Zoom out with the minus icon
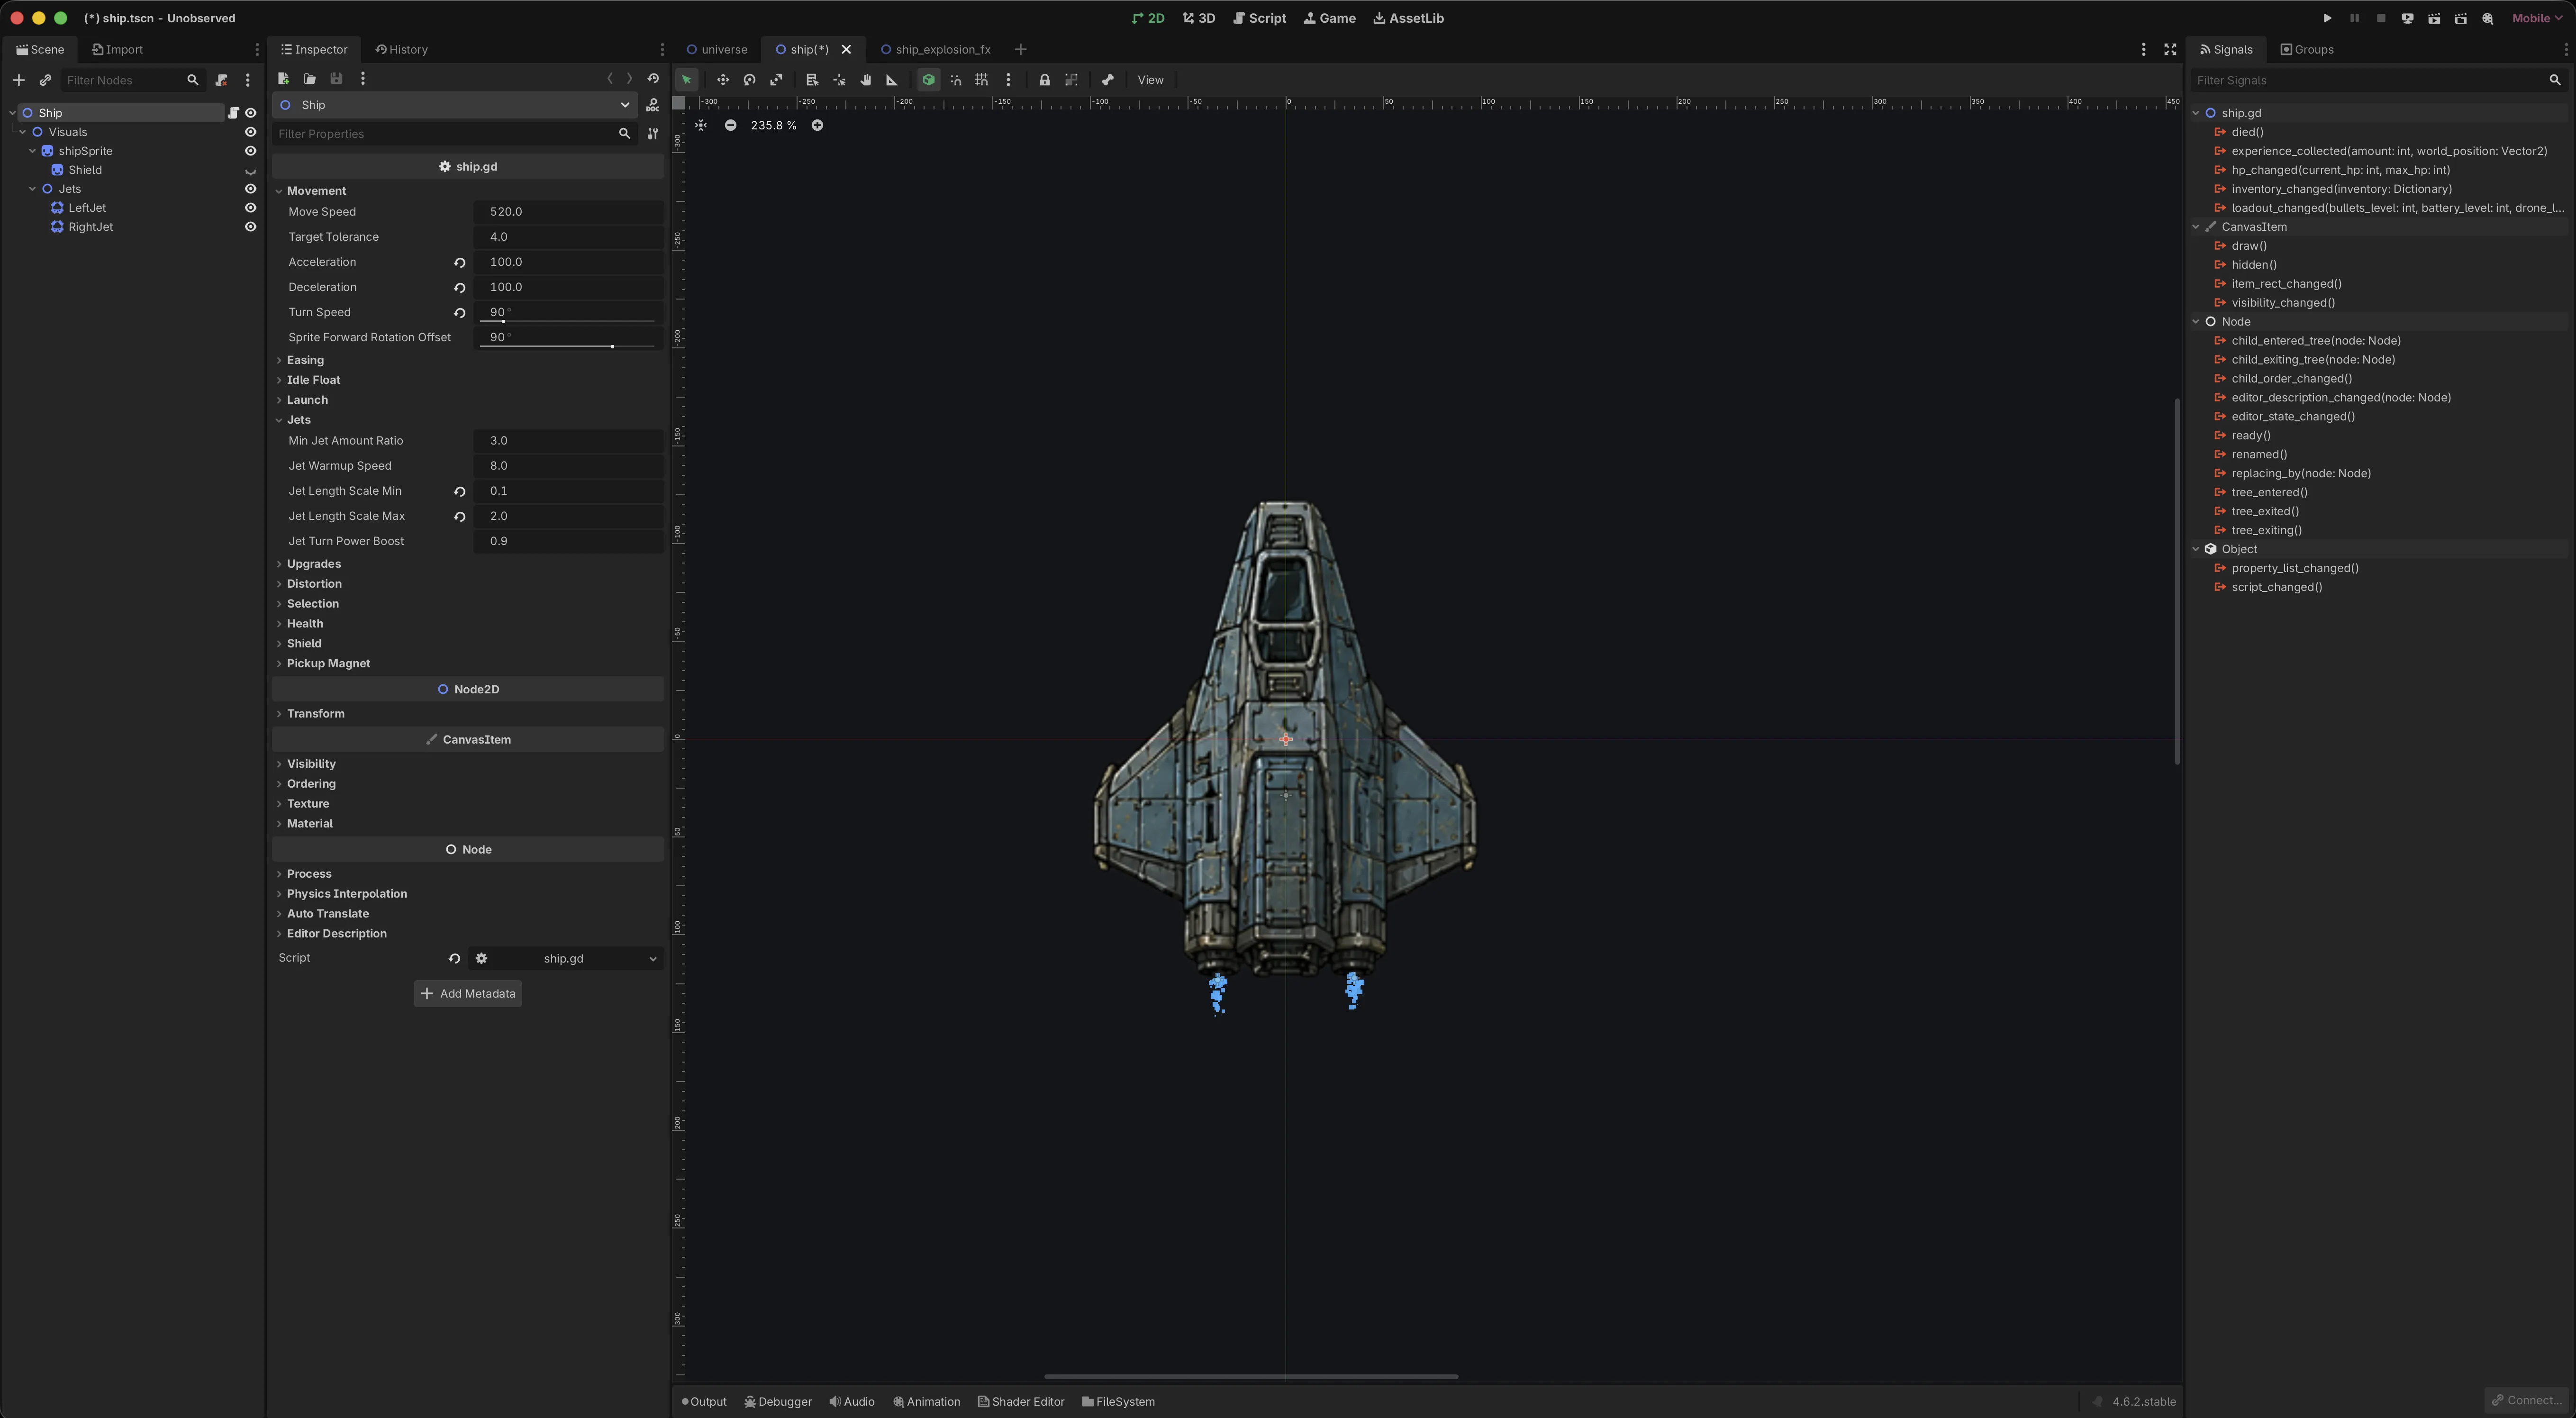 (731, 125)
